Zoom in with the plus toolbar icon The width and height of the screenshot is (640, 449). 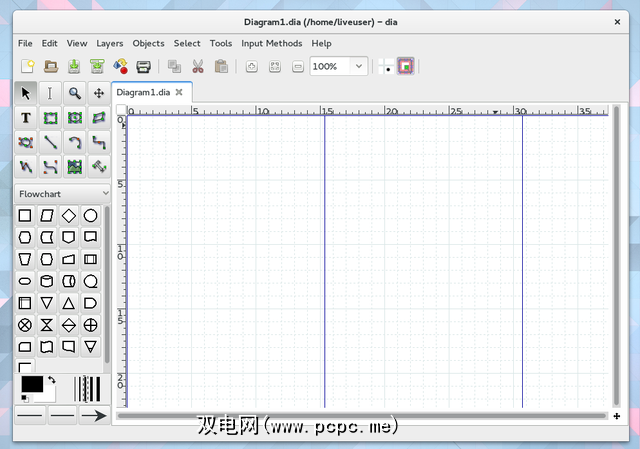tap(252, 66)
